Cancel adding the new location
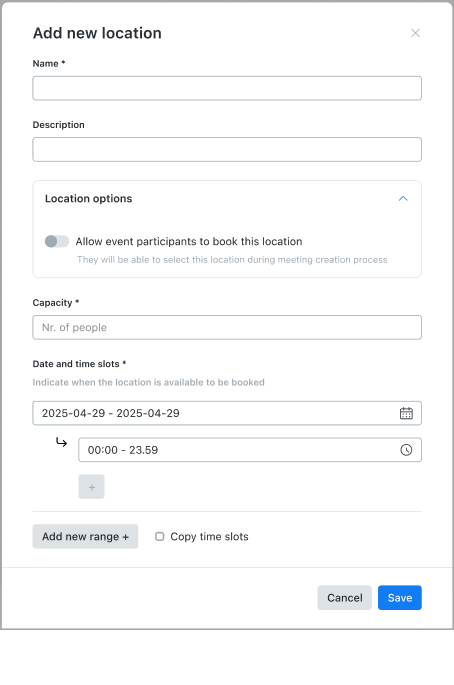The height and width of the screenshot is (685, 454). [344, 598]
